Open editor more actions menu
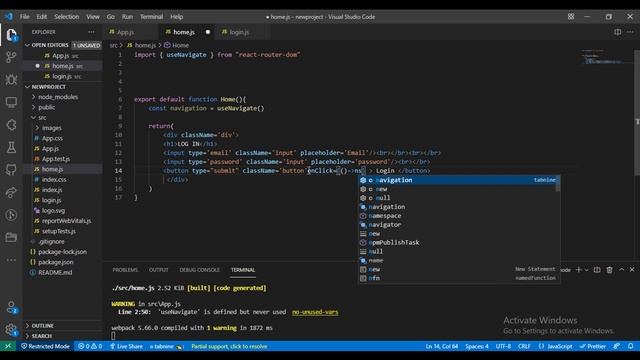 [x=630, y=32]
